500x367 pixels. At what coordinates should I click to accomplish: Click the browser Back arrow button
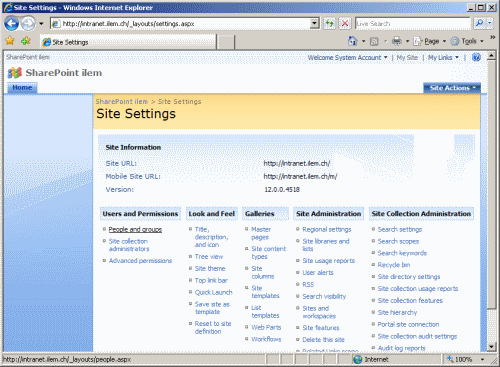coord(11,24)
